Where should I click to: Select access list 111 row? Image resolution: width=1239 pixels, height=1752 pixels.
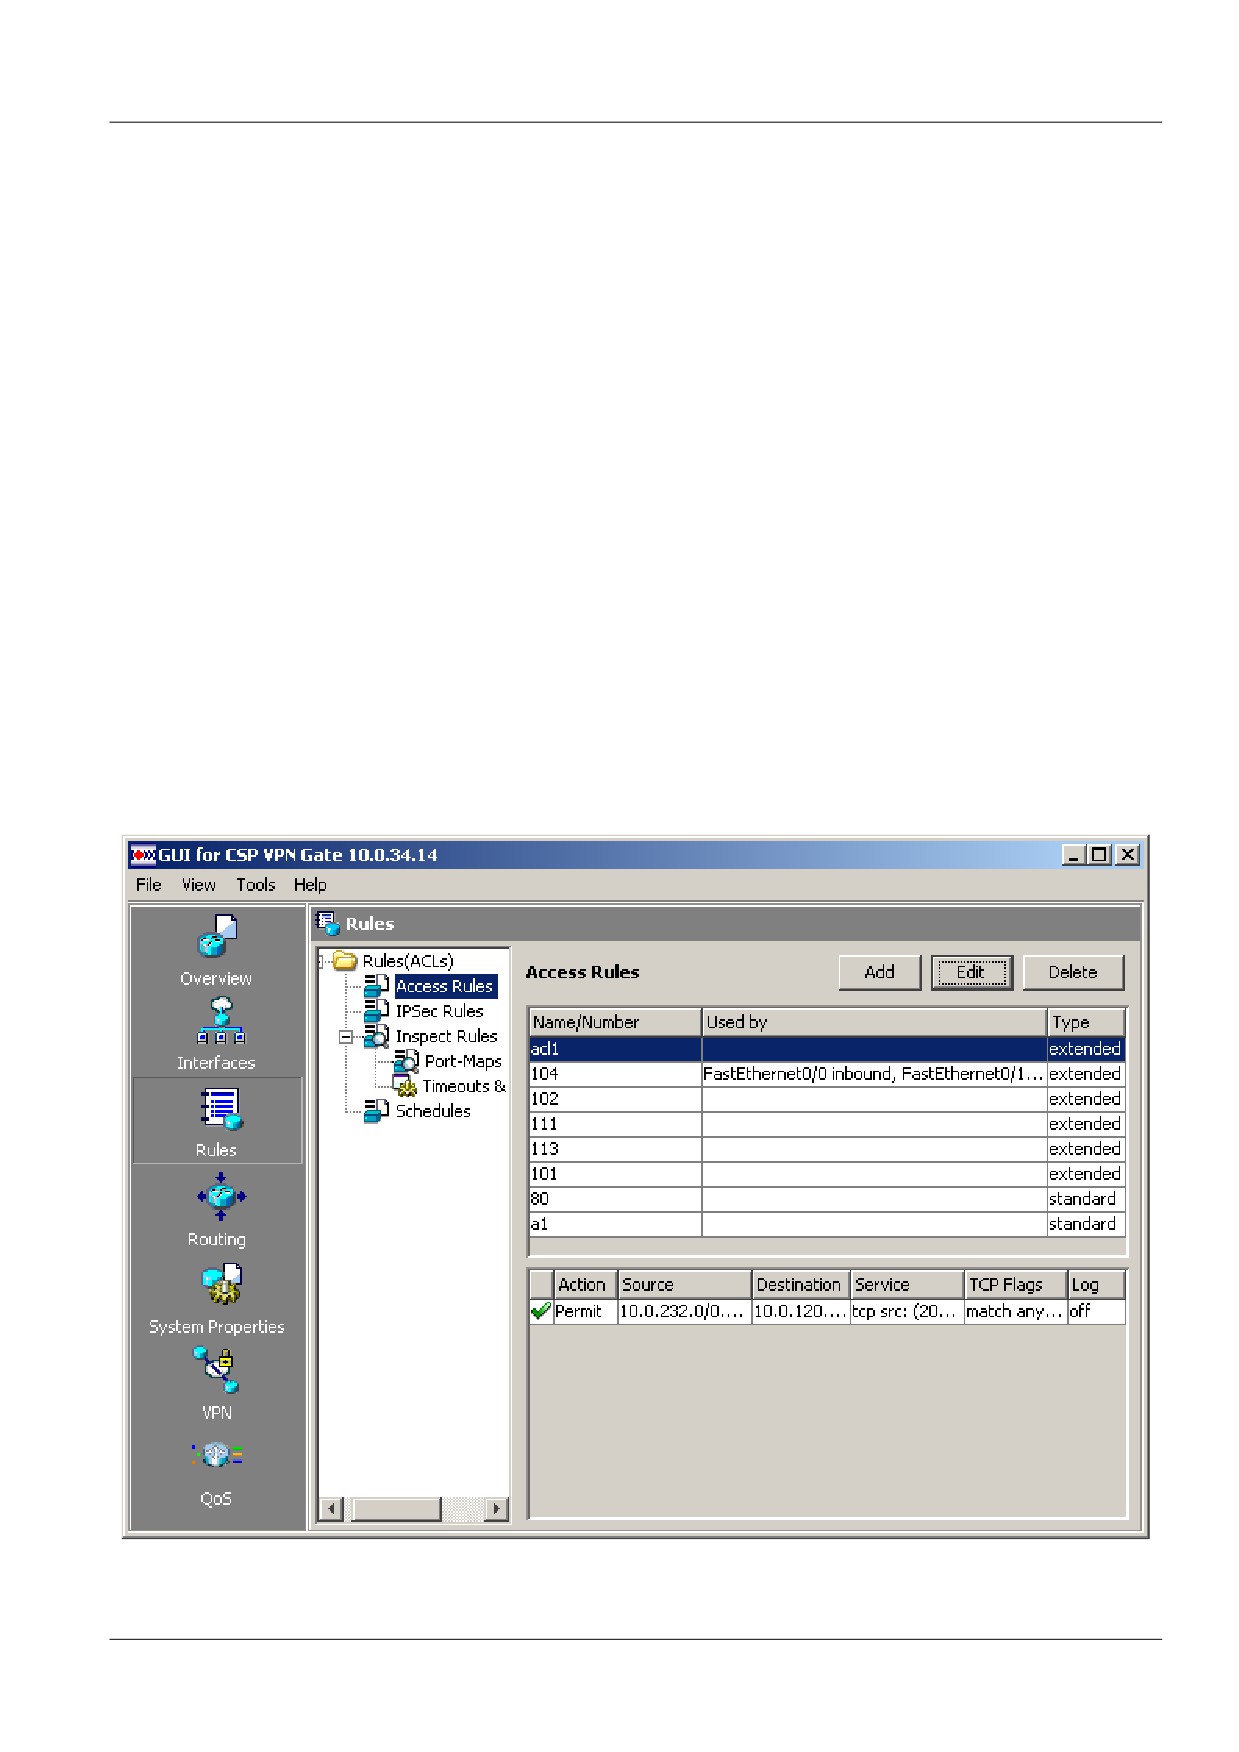(827, 1124)
